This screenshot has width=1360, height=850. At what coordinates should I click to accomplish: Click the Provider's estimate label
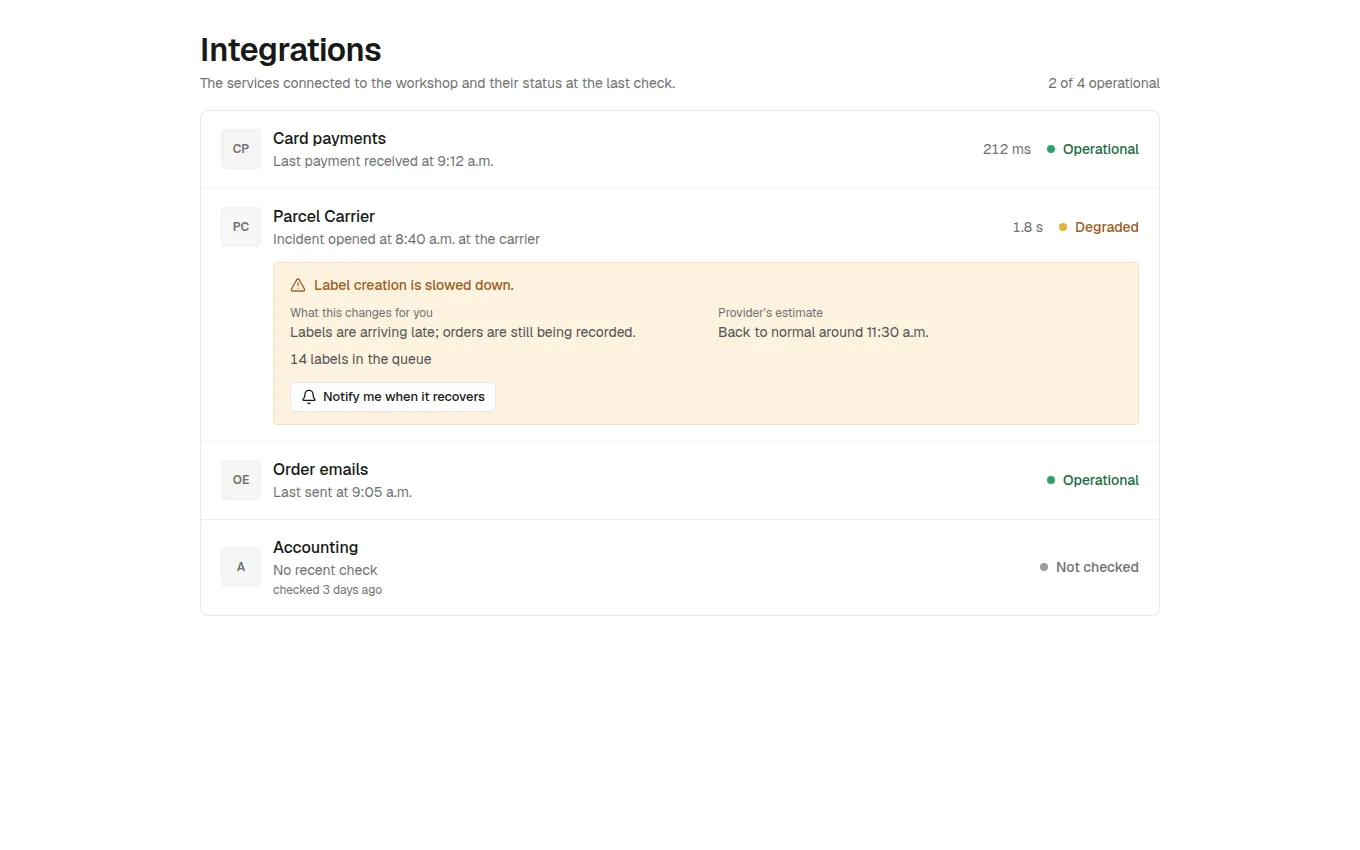tap(770, 313)
